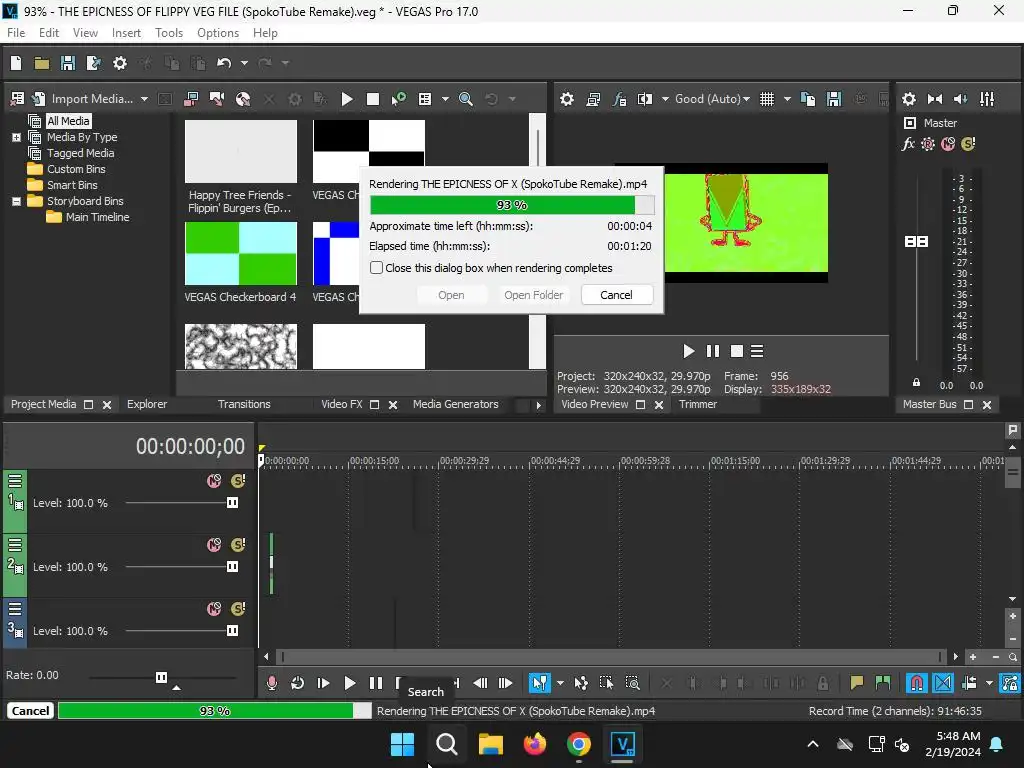The width and height of the screenshot is (1024, 768).
Task: Solo track 2
Action: pos(238,545)
